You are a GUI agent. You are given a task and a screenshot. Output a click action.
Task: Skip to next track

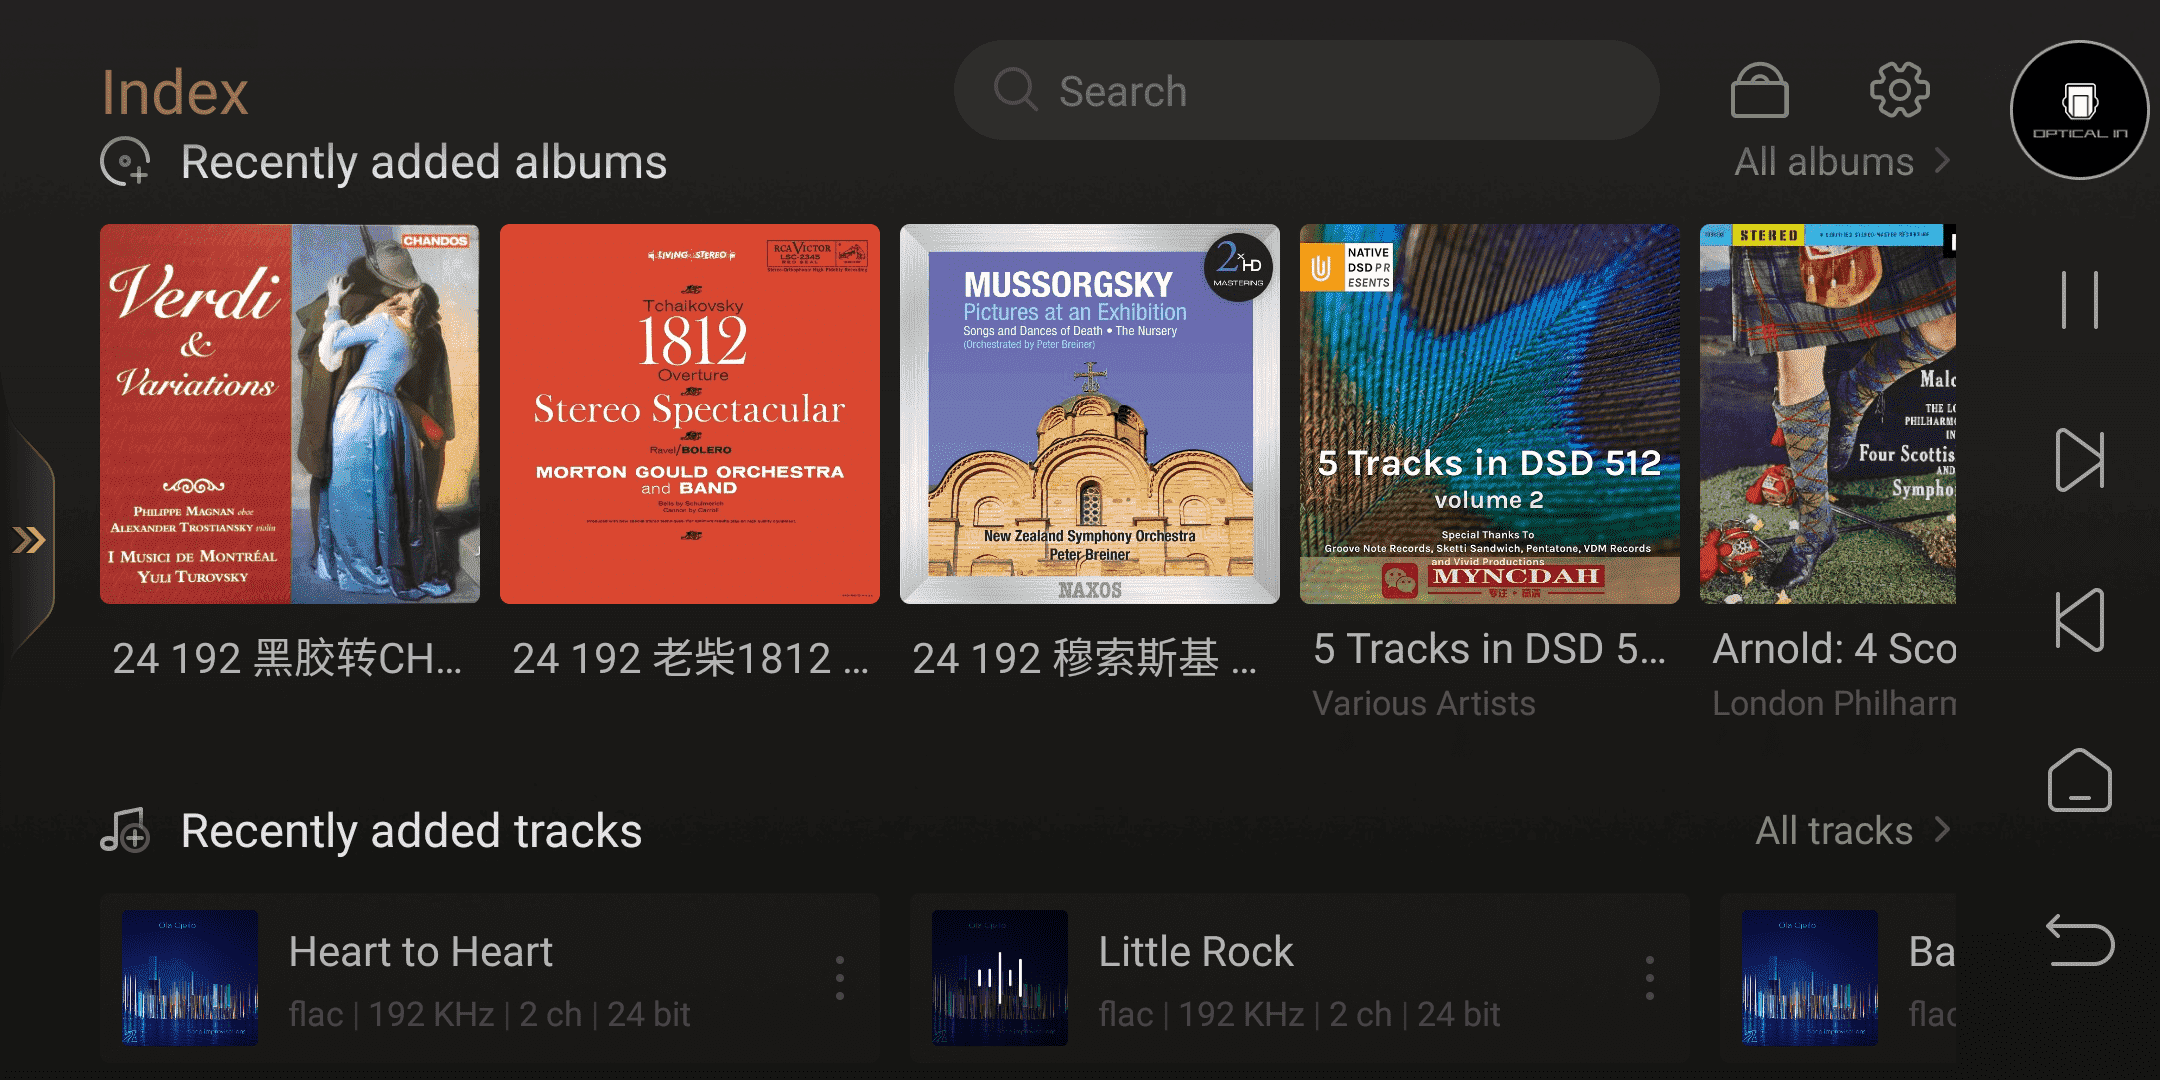coord(2080,460)
